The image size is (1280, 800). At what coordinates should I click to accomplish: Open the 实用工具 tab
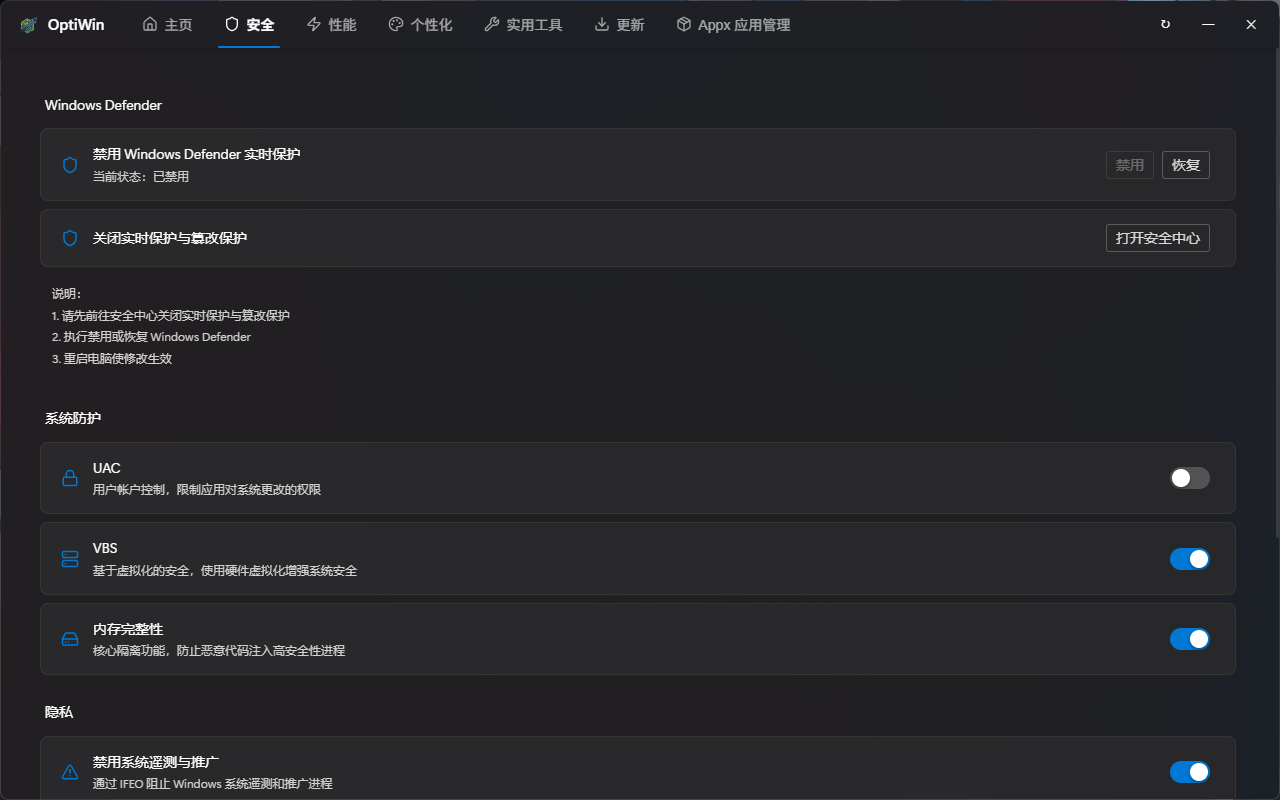(x=523, y=25)
